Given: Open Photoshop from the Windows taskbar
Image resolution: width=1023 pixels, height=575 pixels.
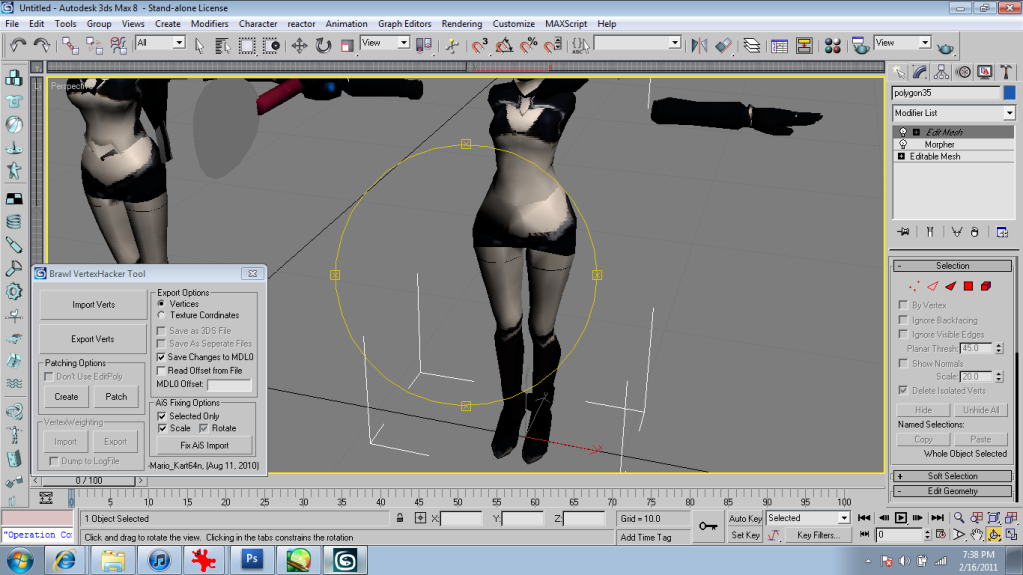Looking at the screenshot, I should 251,560.
